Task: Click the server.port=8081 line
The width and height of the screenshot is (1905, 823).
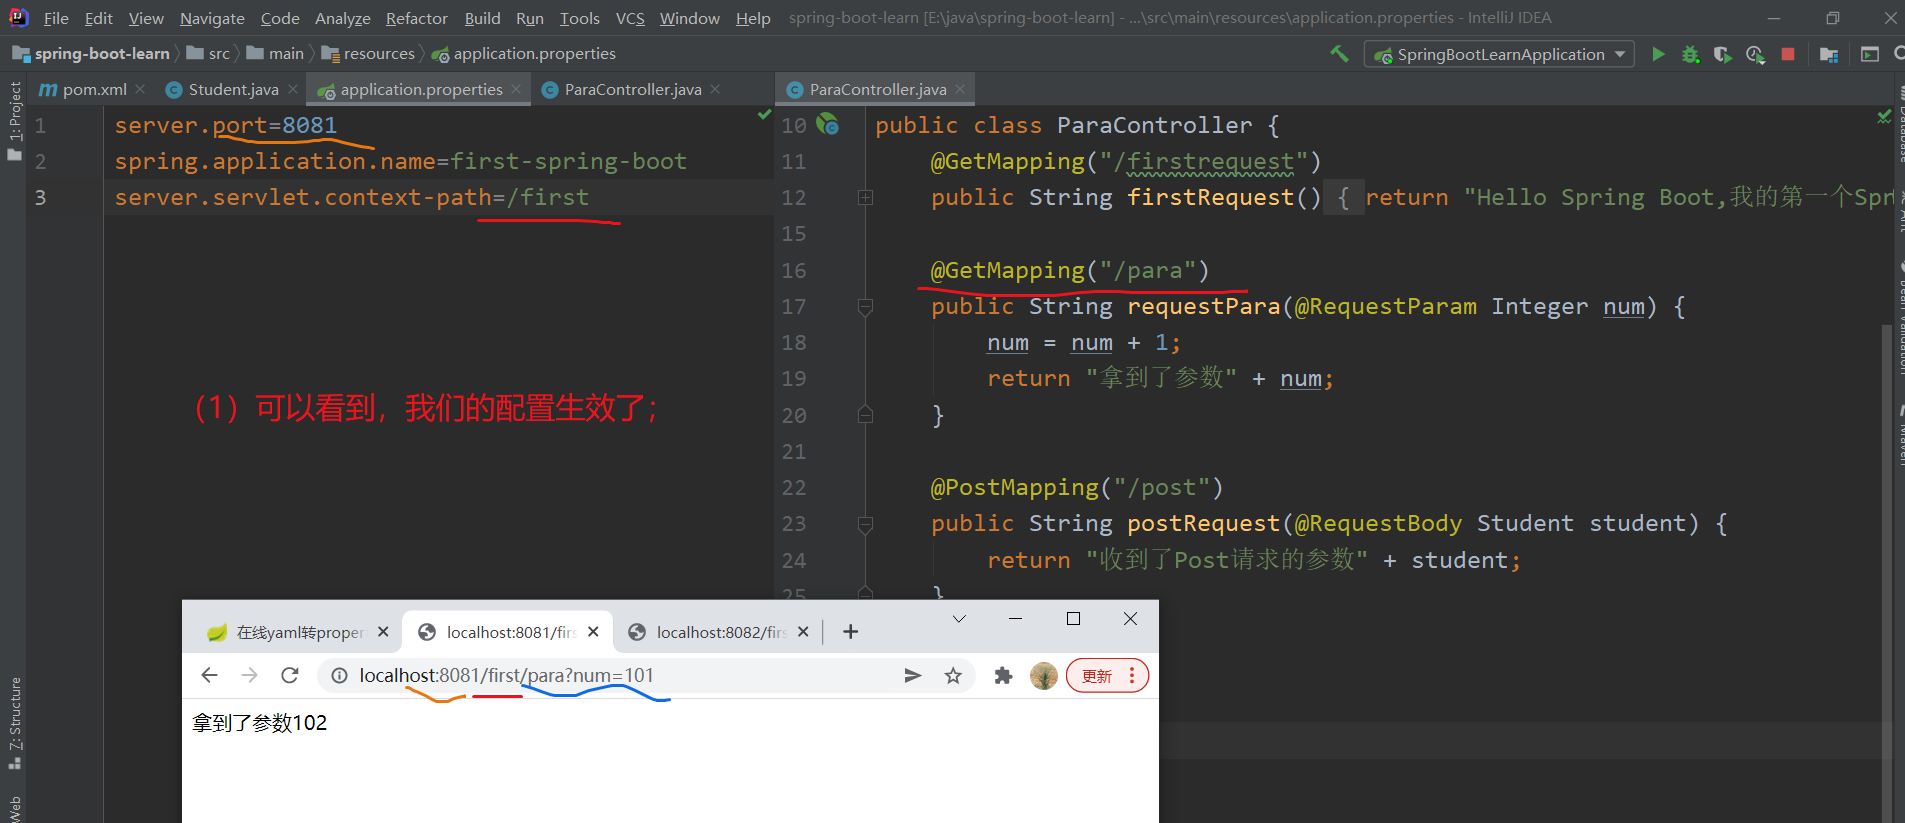Action: tap(225, 125)
